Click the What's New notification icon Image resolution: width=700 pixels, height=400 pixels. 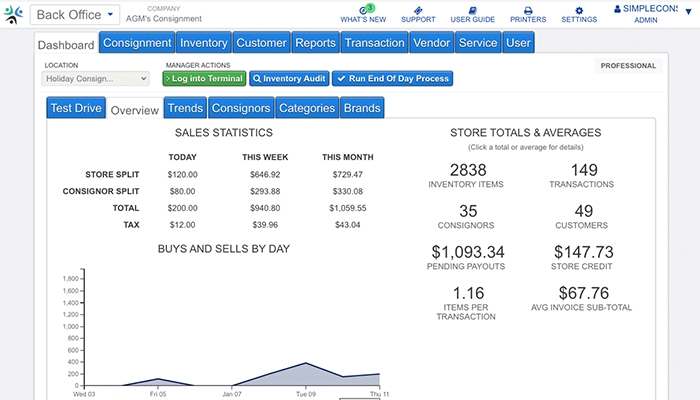363,10
